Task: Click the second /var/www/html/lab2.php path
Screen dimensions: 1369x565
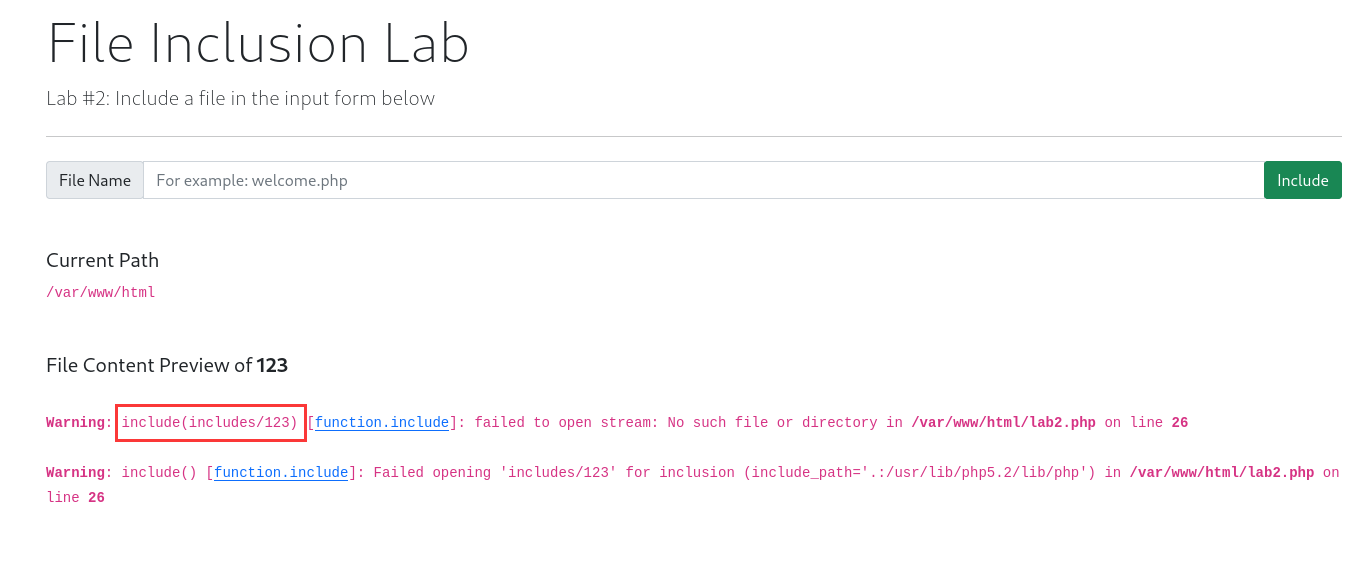Action: pyautogui.click(x=1222, y=473)
